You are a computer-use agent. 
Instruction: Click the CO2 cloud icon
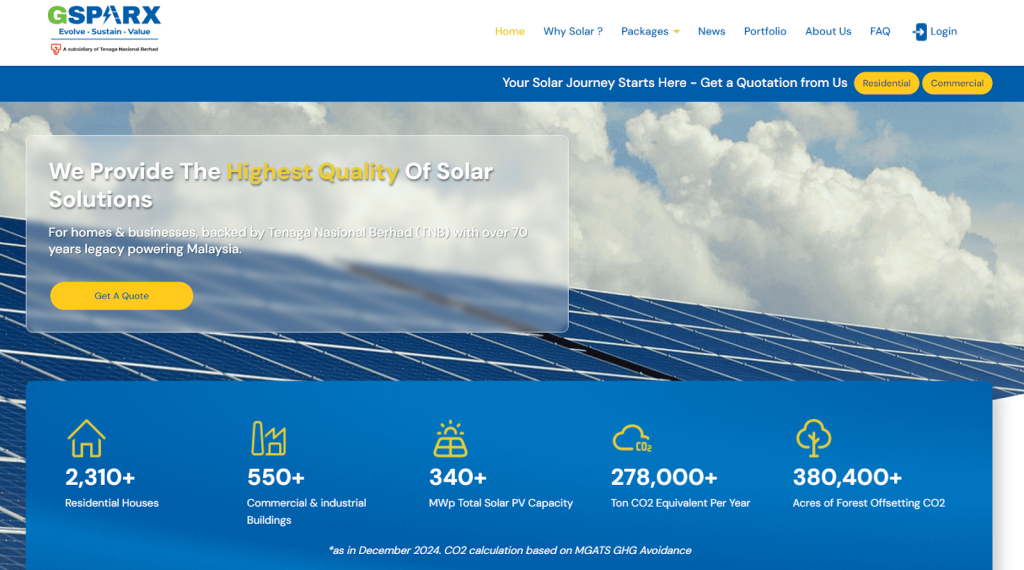631,438
